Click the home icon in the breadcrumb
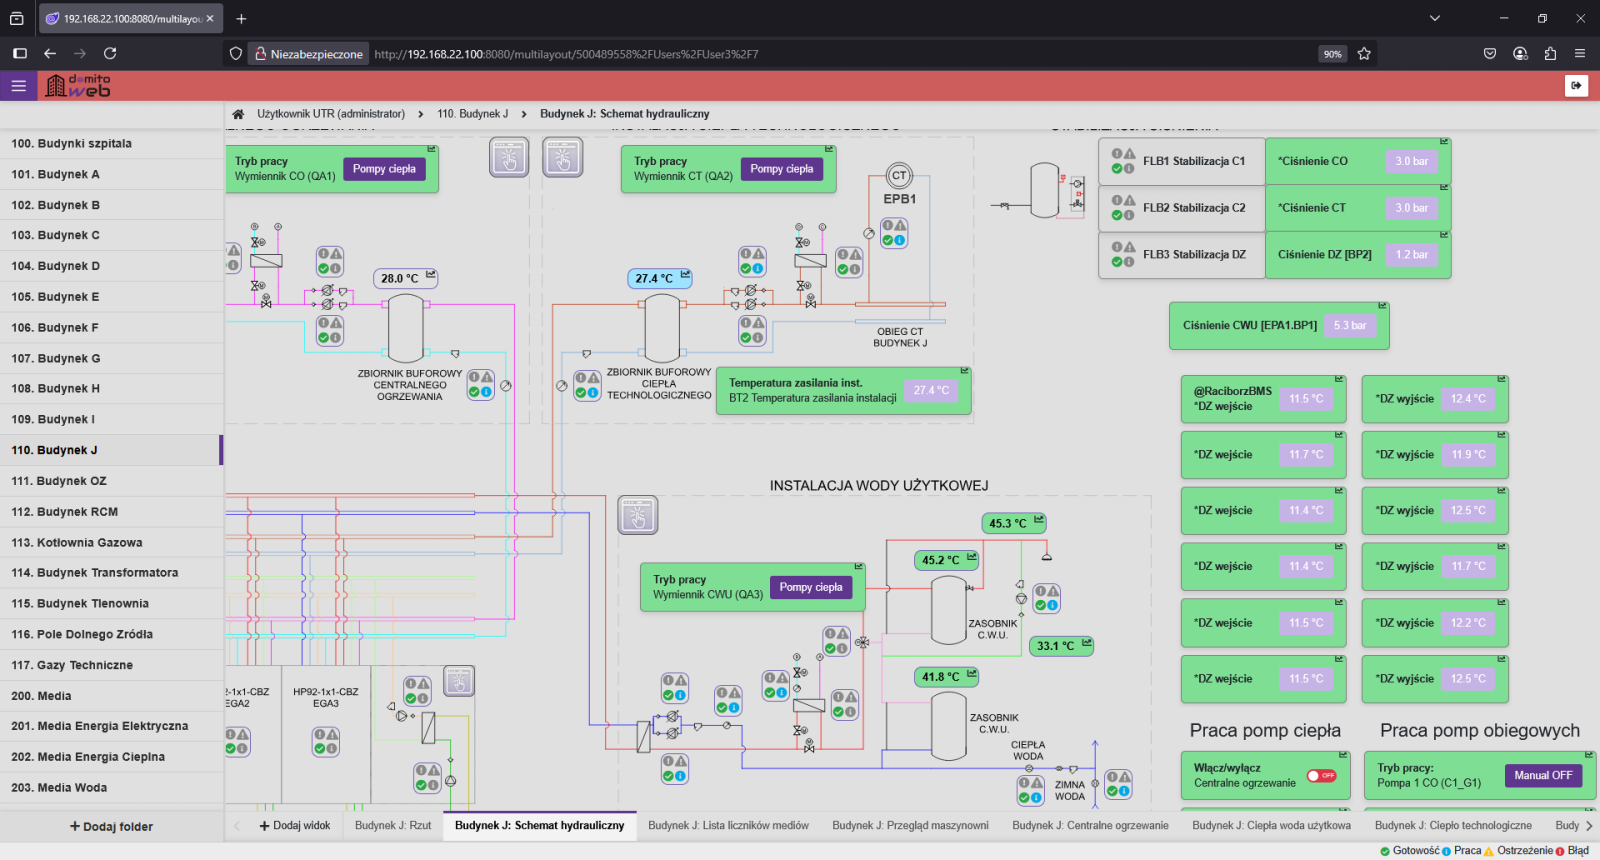The height and width of the screenshot is (860, 1600). [238, 114]
